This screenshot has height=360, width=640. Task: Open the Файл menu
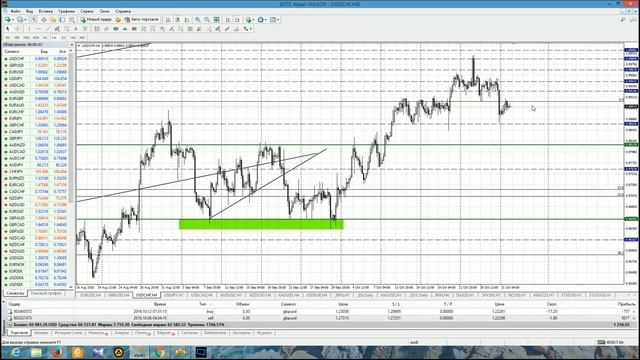click(x=15, y=11)
